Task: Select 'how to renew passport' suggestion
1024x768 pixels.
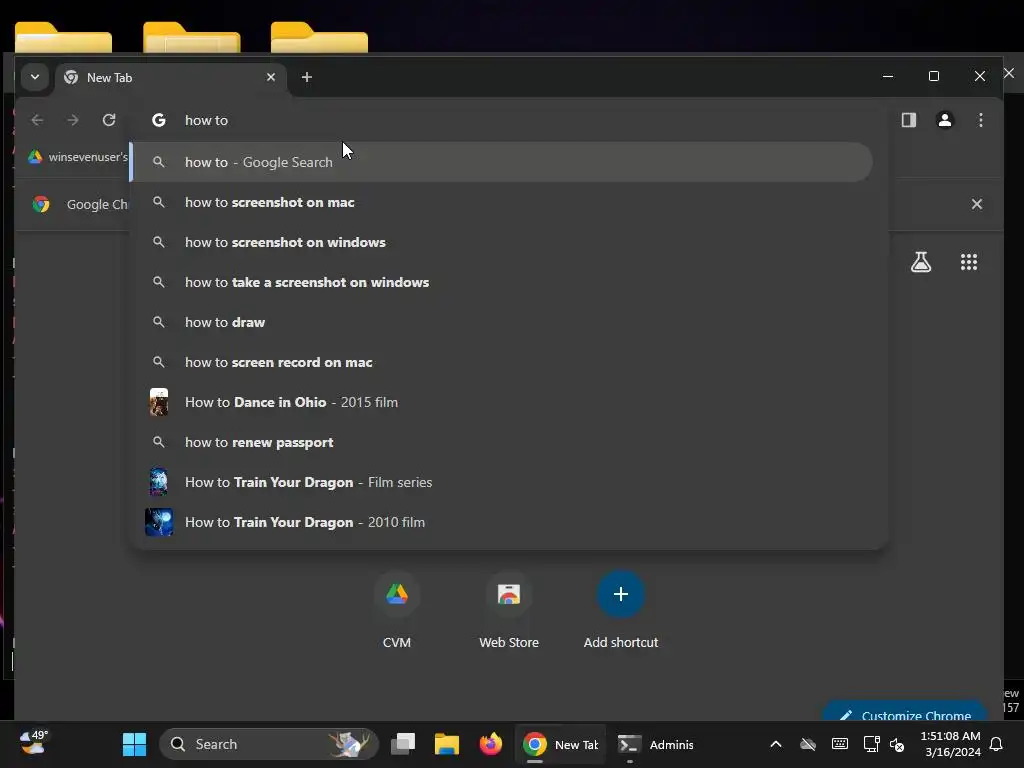Action: 502,442
